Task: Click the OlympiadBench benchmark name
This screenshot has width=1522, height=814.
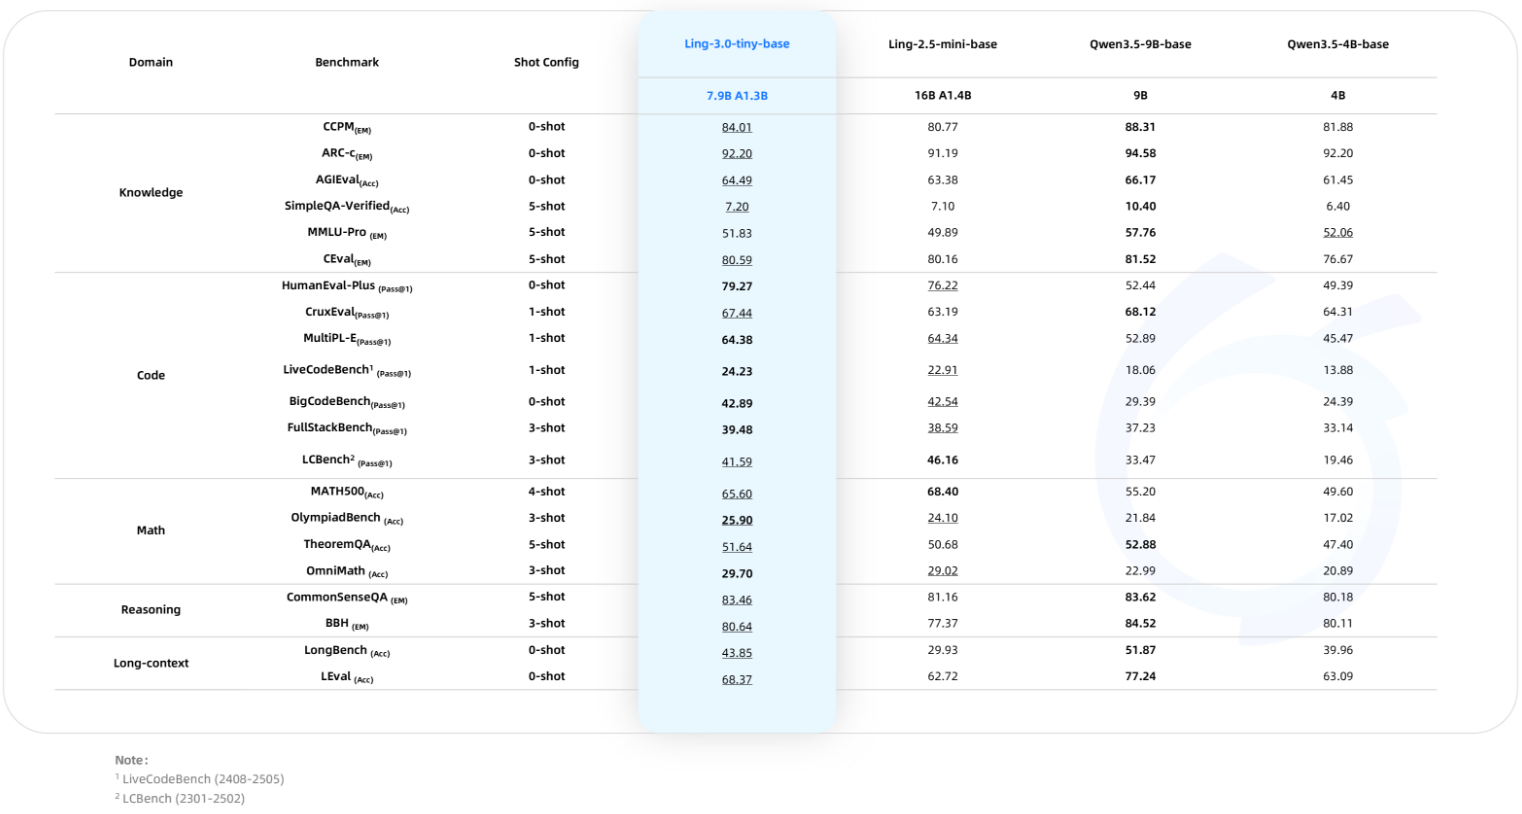Action: tap(347, 518)
